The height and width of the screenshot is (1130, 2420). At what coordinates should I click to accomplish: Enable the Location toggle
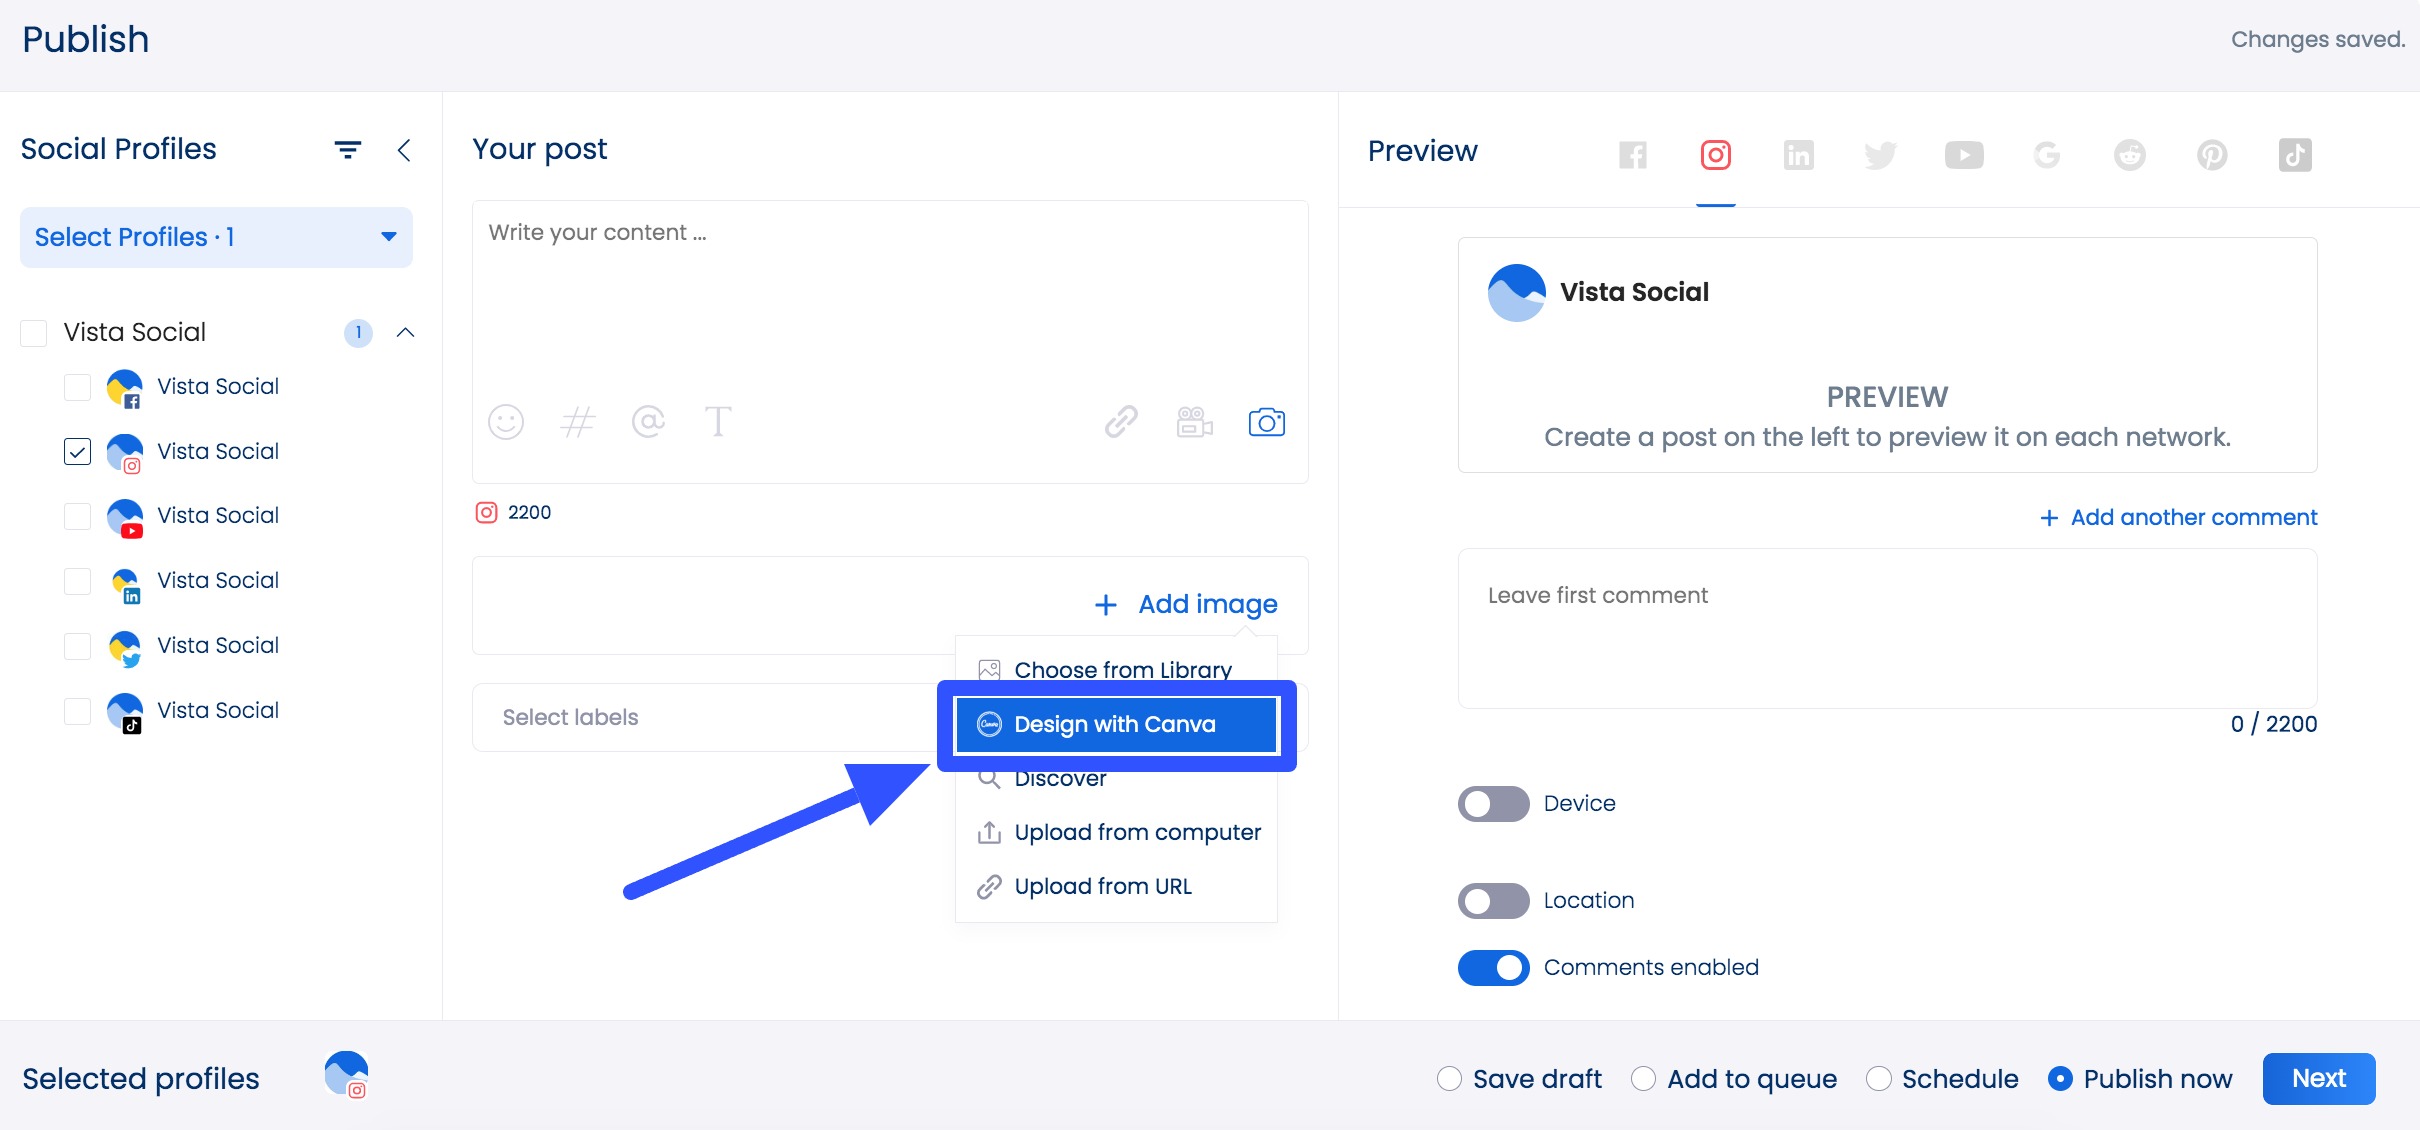pyautogui.click(x=1492, y=900)
